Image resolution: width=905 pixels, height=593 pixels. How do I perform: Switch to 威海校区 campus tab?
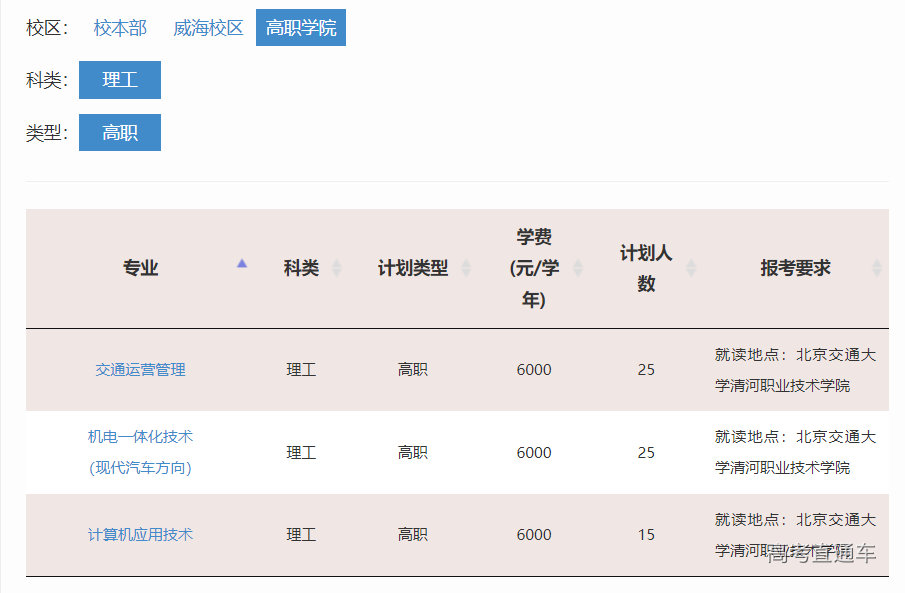pos(208,28)
